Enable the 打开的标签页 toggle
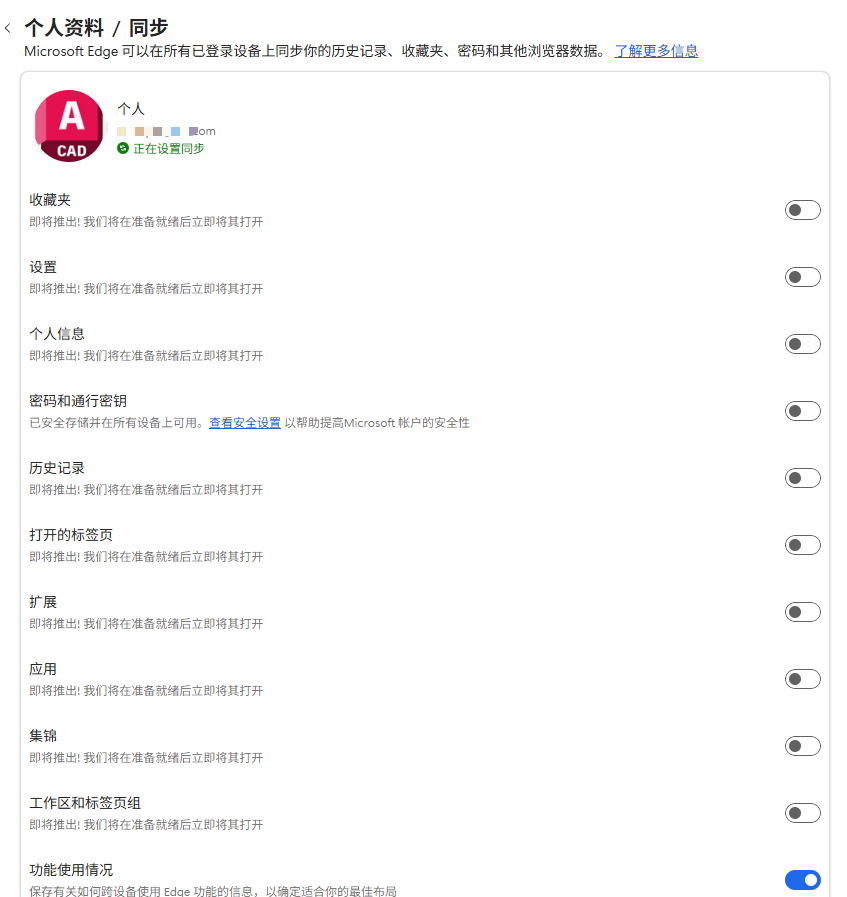The width and height of the screenshot is (847, 897). pyautogui.click(x=802, y=544)
